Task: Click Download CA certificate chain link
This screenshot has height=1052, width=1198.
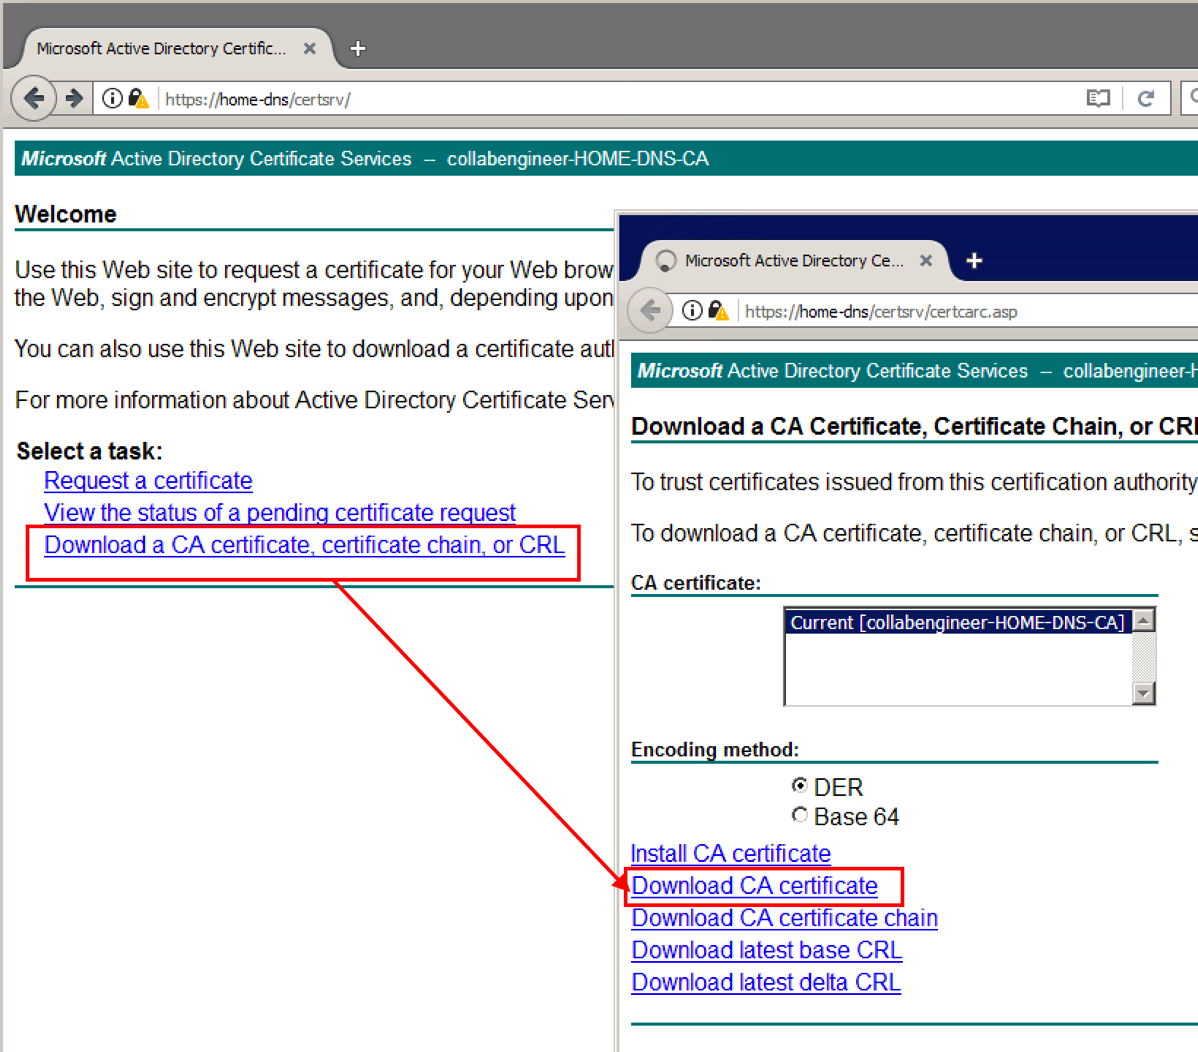Action: click(x=784, y=918)
